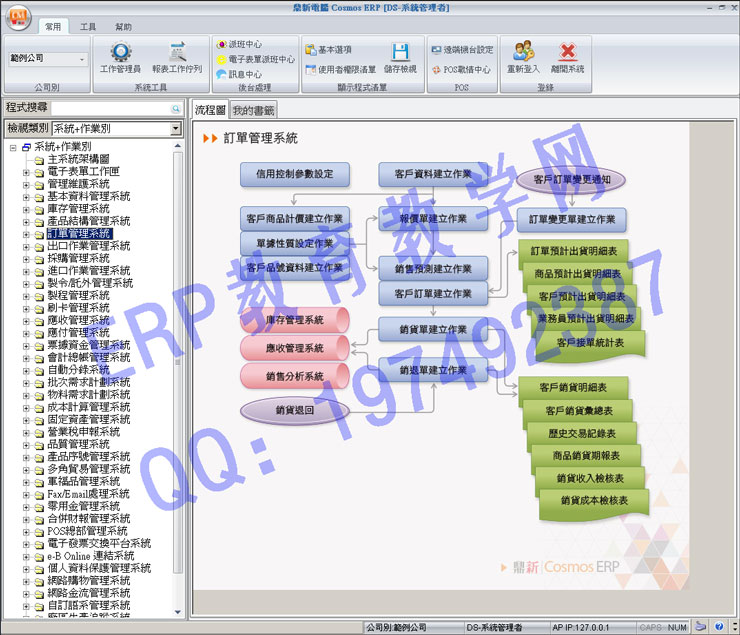Open the 工作管理員 tool icon
This screenshot has height=635, width=740.
[121, 58]
